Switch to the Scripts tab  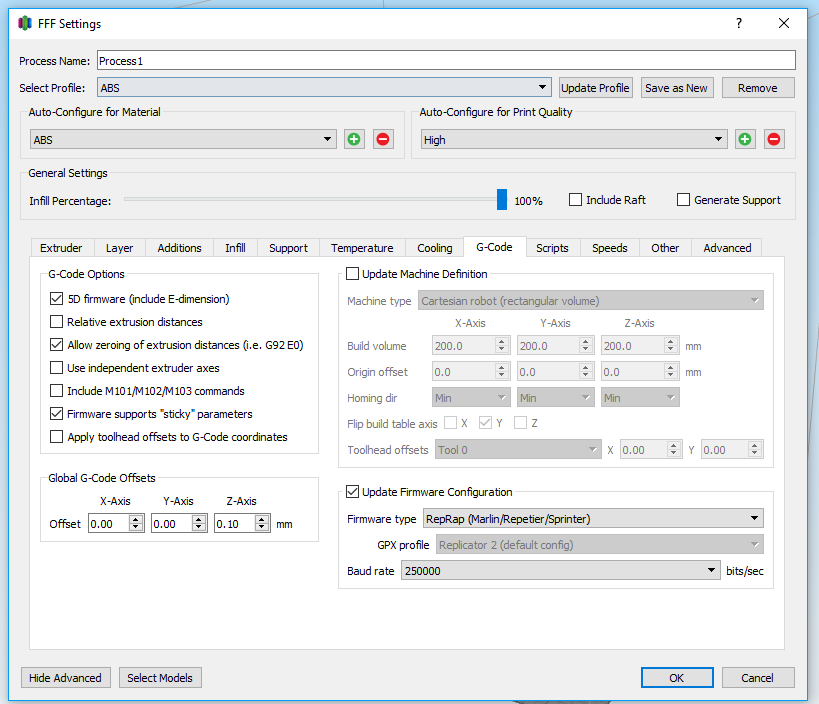(552, 248)
